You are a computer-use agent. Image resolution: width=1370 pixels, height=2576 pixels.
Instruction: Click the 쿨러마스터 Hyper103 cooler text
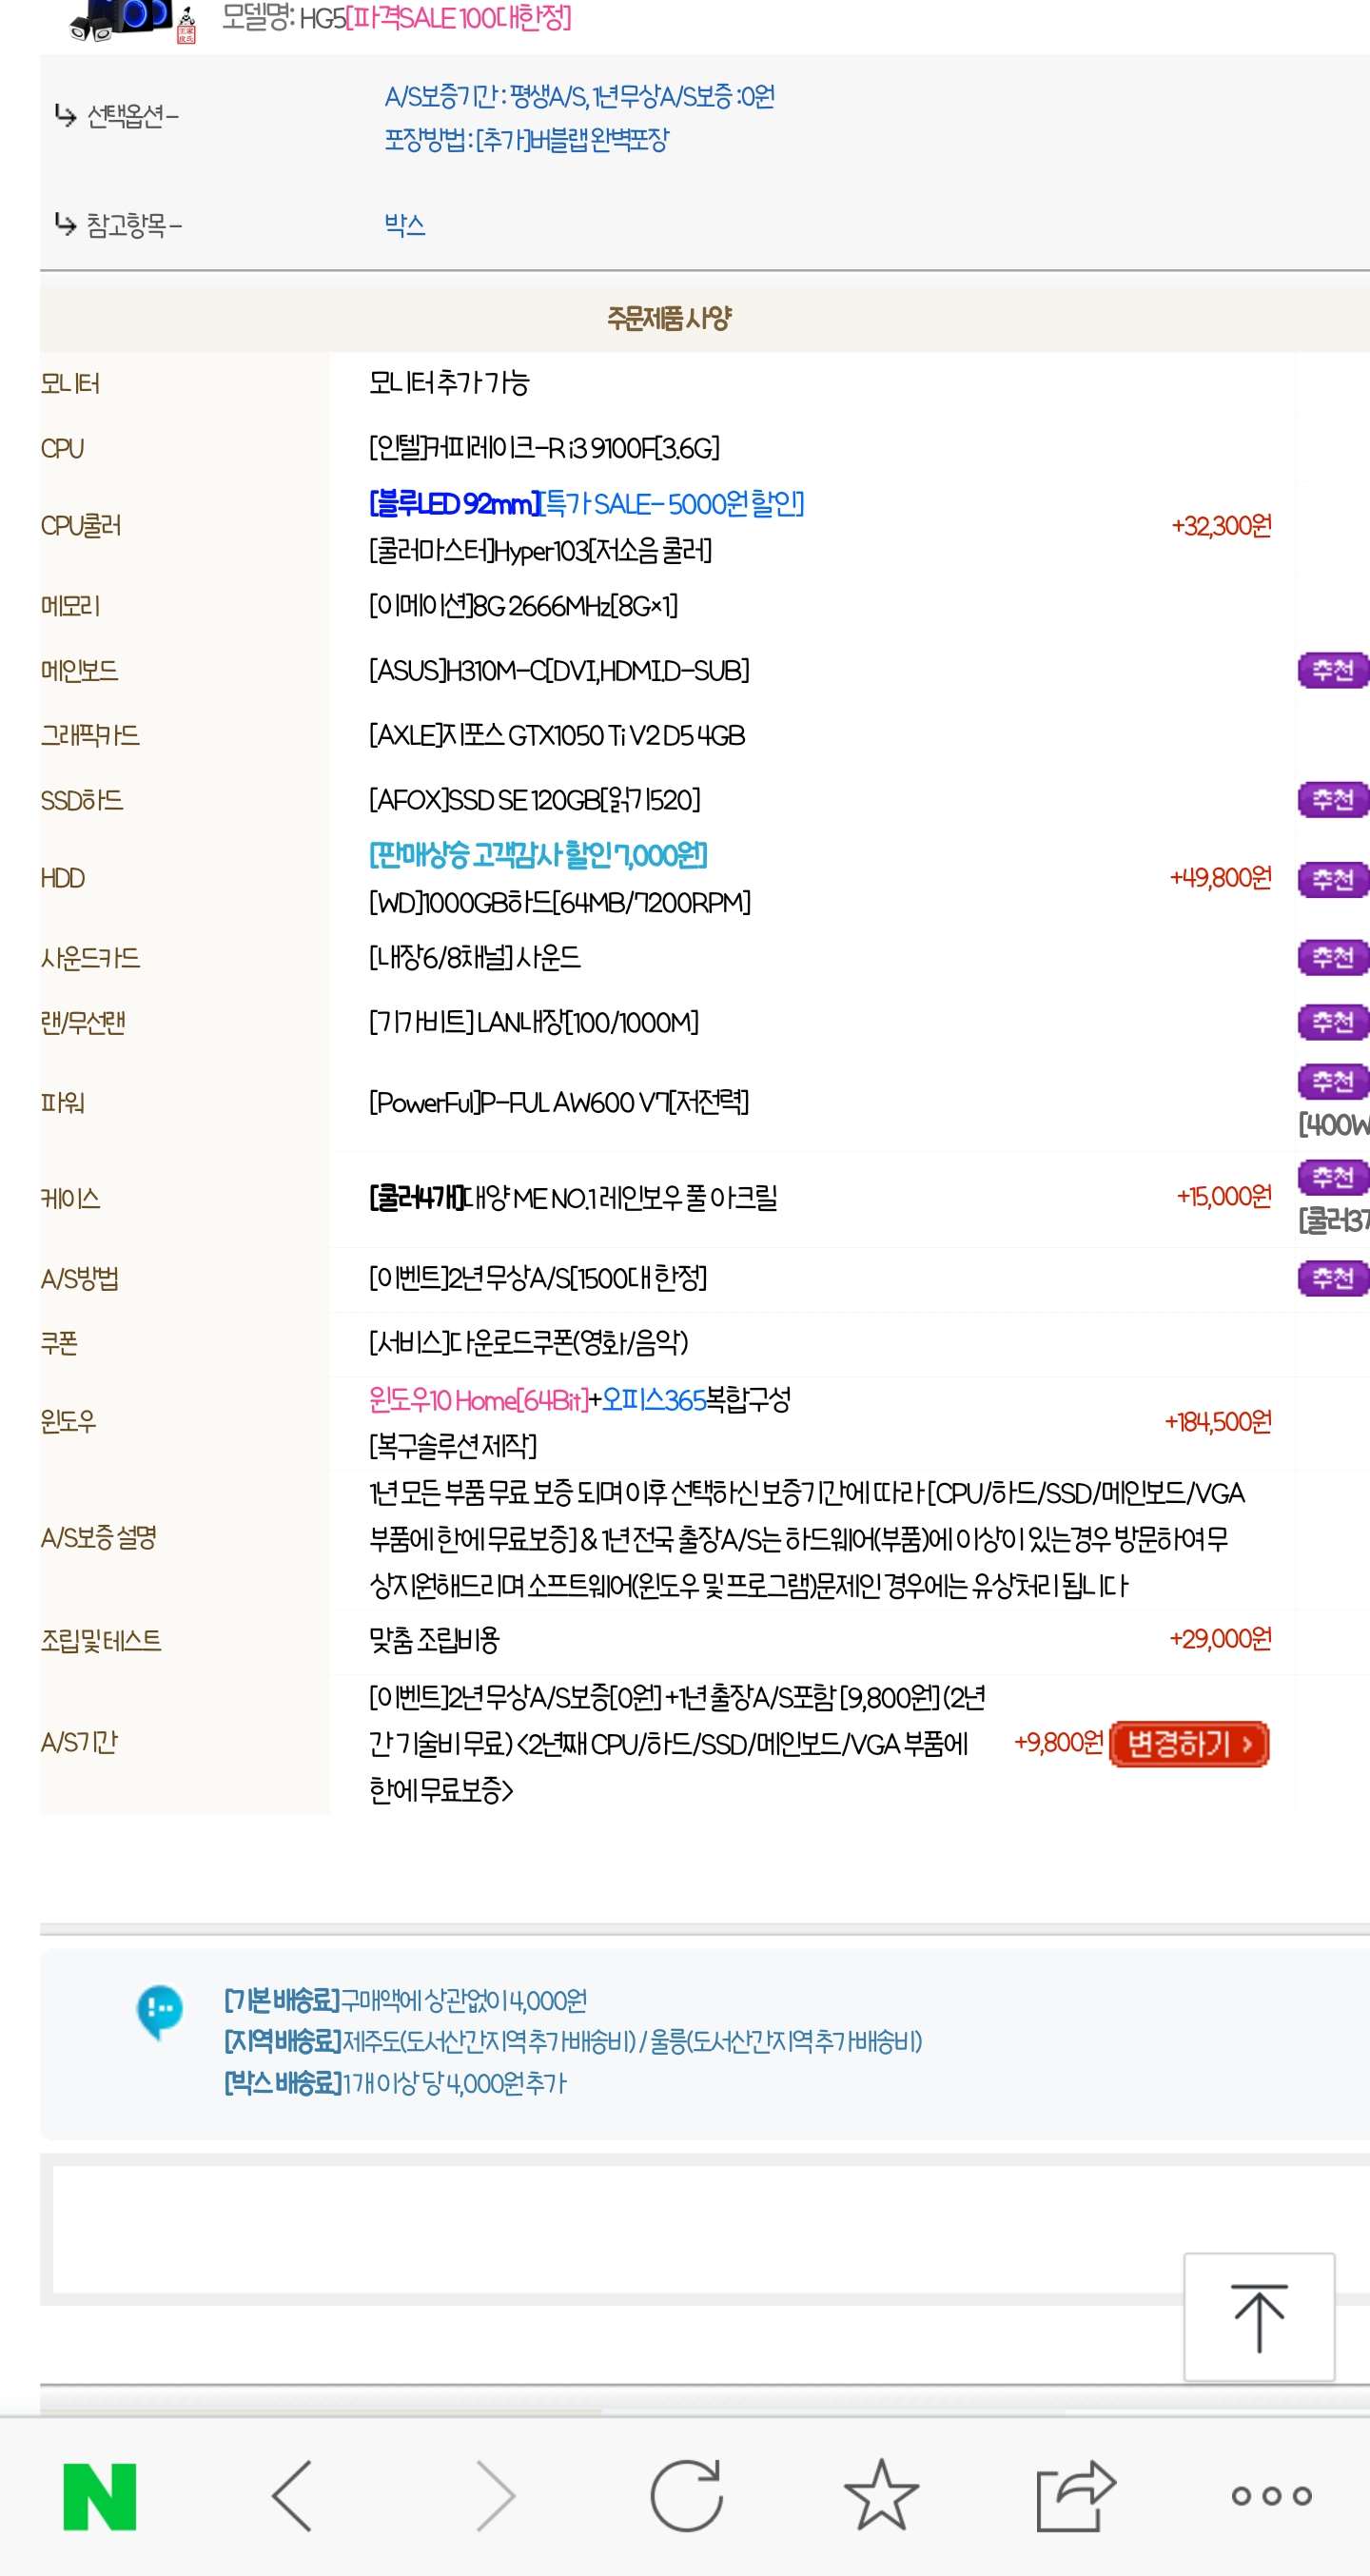[540, 551]
